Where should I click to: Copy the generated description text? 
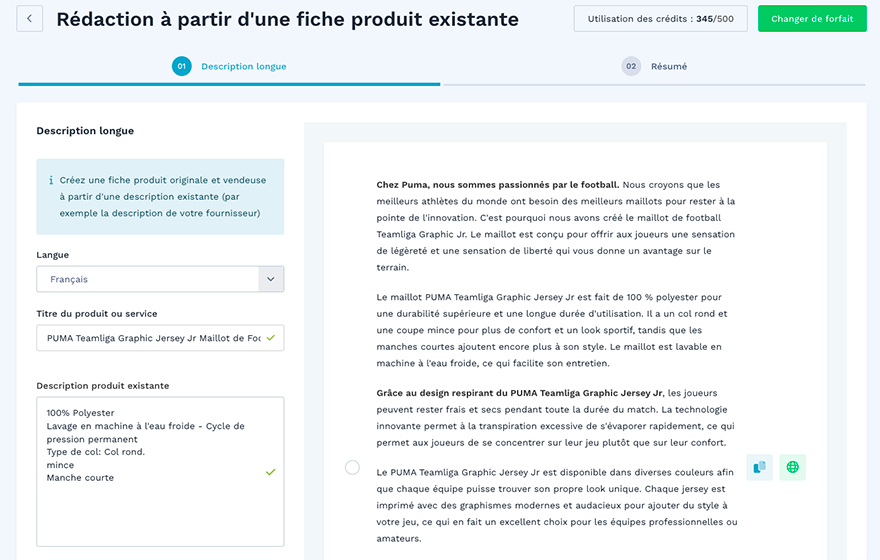tap(759, 467)
